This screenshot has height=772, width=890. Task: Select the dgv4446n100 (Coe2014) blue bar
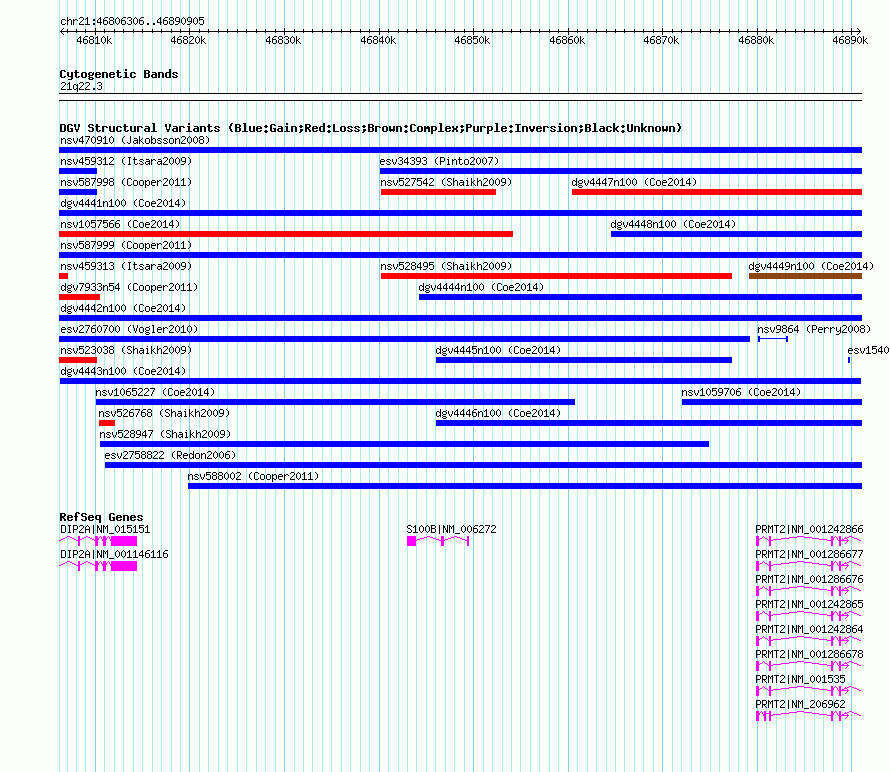tap(649, 423)
